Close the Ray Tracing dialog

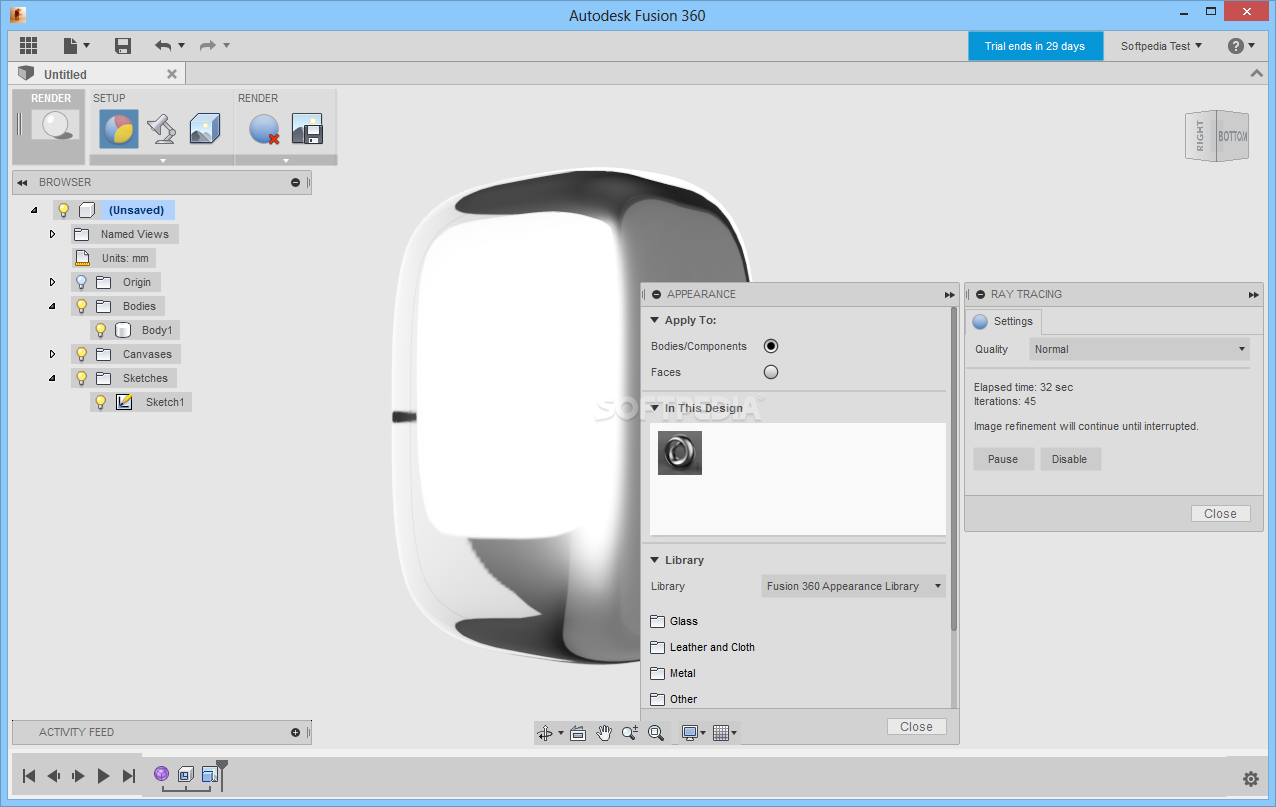click(x=1220, y=513)
